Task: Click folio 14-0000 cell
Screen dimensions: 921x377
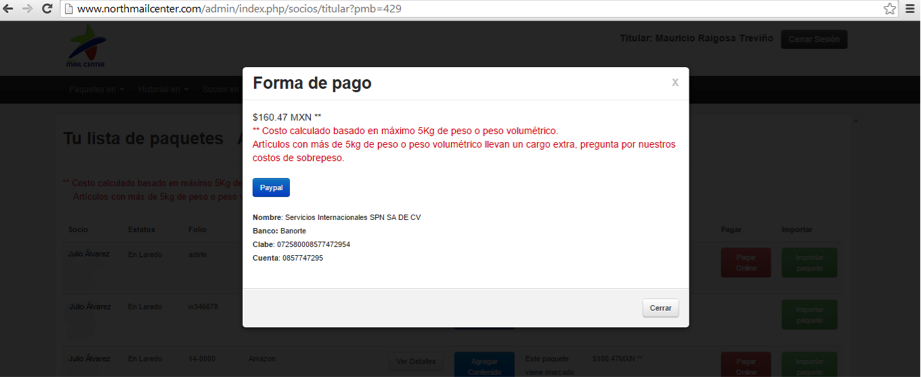Action: tap(201, 358)
